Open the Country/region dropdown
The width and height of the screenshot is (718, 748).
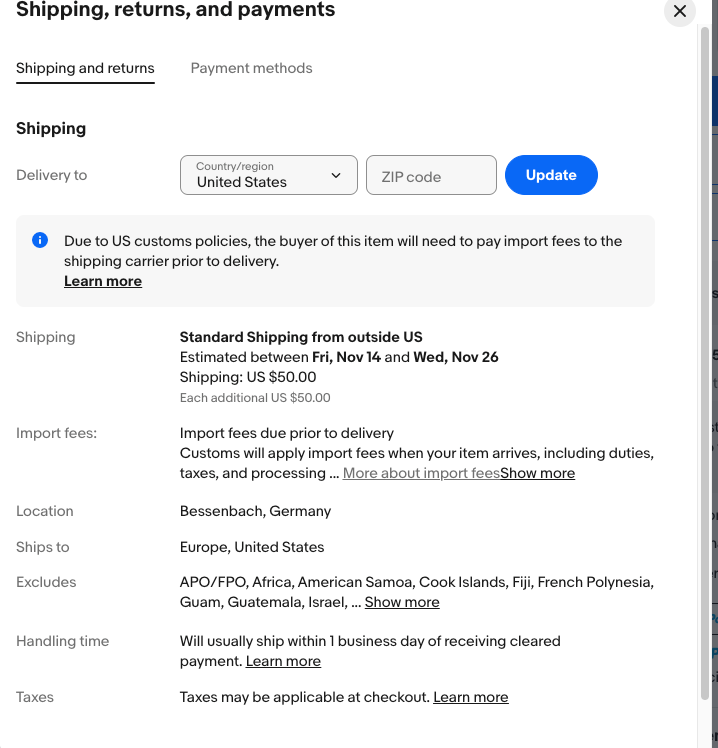(x=268, y=175)
